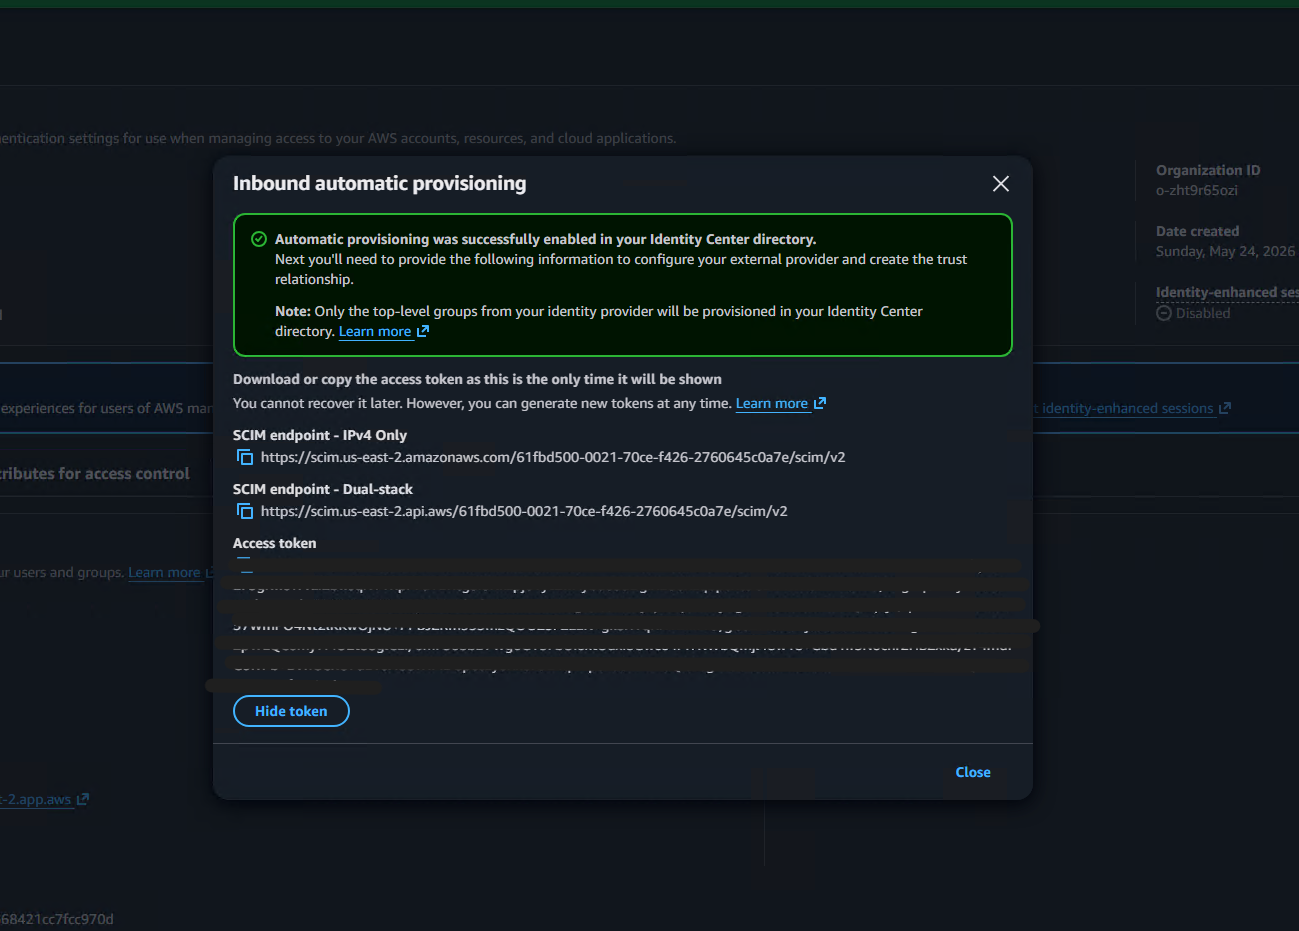The width and height of the screenshot is (1299, 931).
Task: Click the Organization ID value o-zht9r65ozi
Action: [1197, 191]
